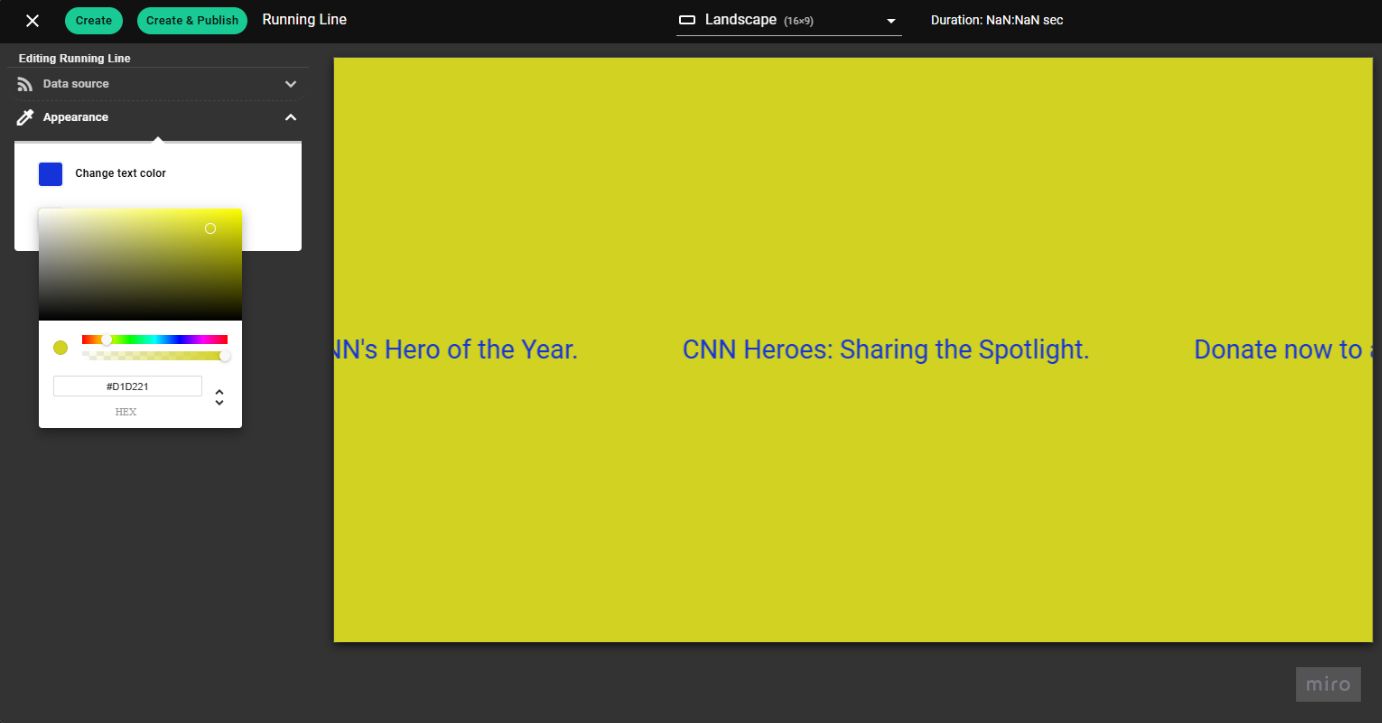Close the Running Line editor with X

click(x=32, y=20)
